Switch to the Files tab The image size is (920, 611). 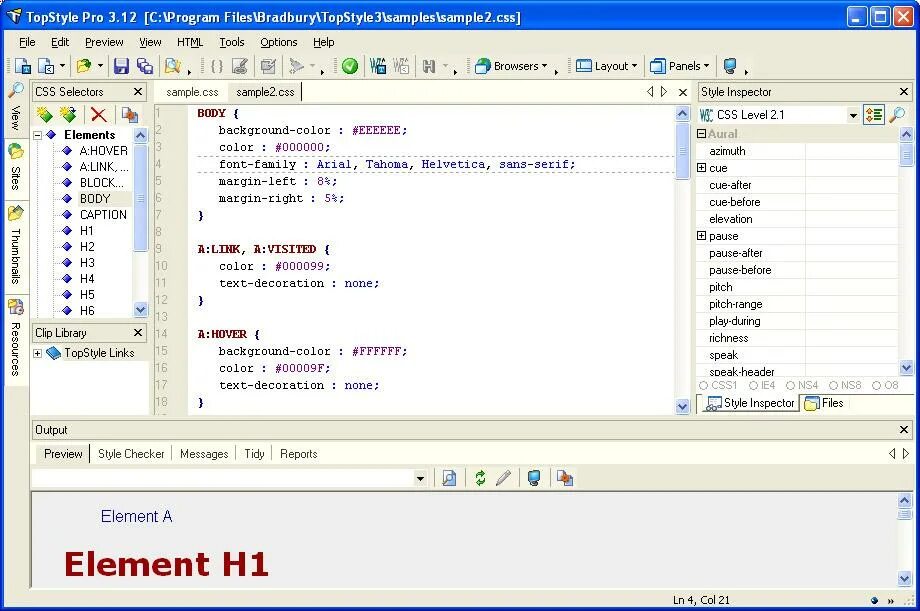tap(825, 403)
